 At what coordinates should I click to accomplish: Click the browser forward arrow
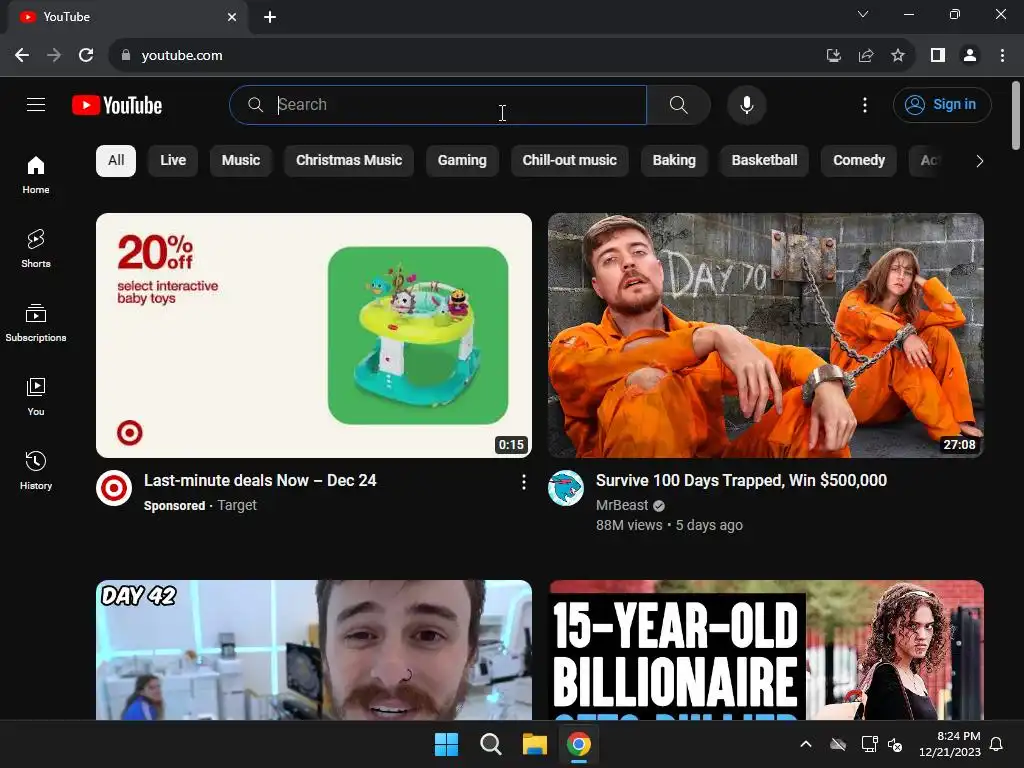click(54, 56)
